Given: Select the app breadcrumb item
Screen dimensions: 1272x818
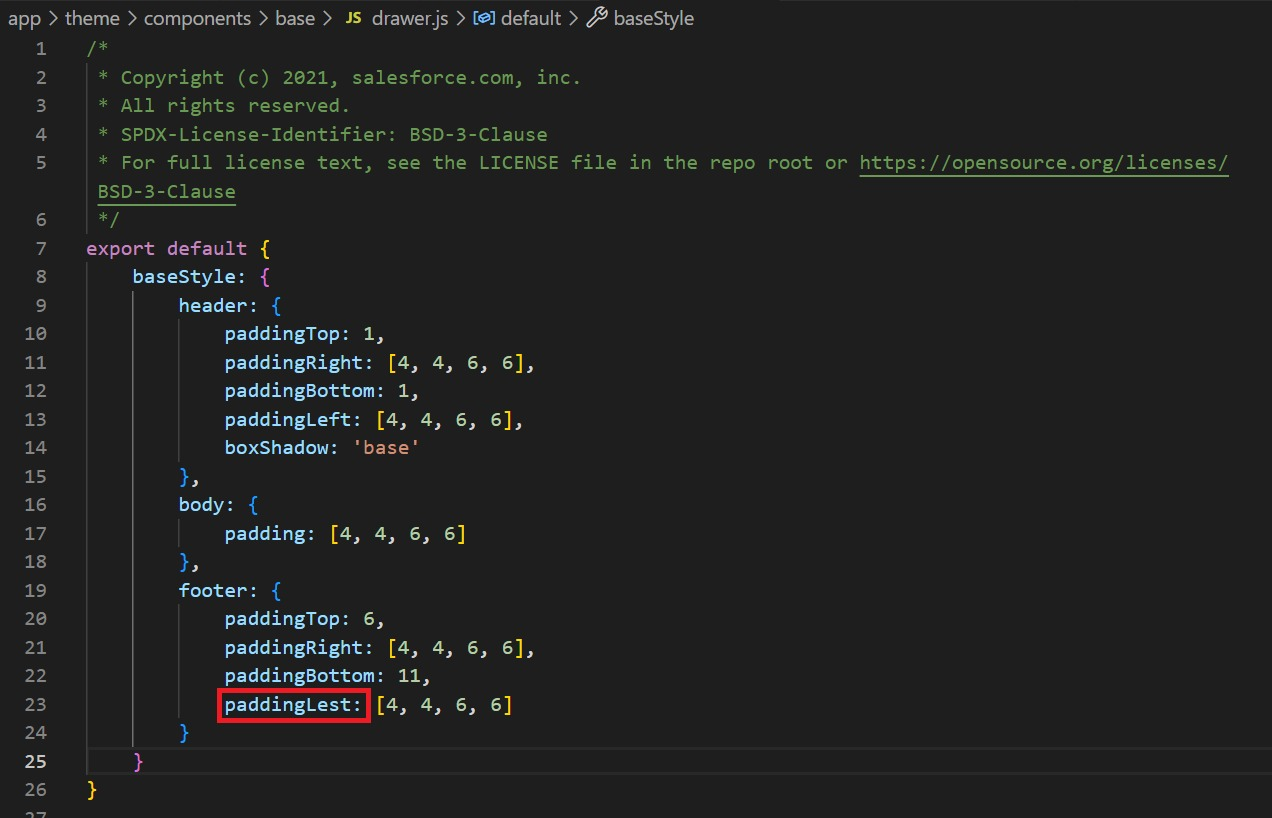Looking at the screenshot, I should coord(25,18).
